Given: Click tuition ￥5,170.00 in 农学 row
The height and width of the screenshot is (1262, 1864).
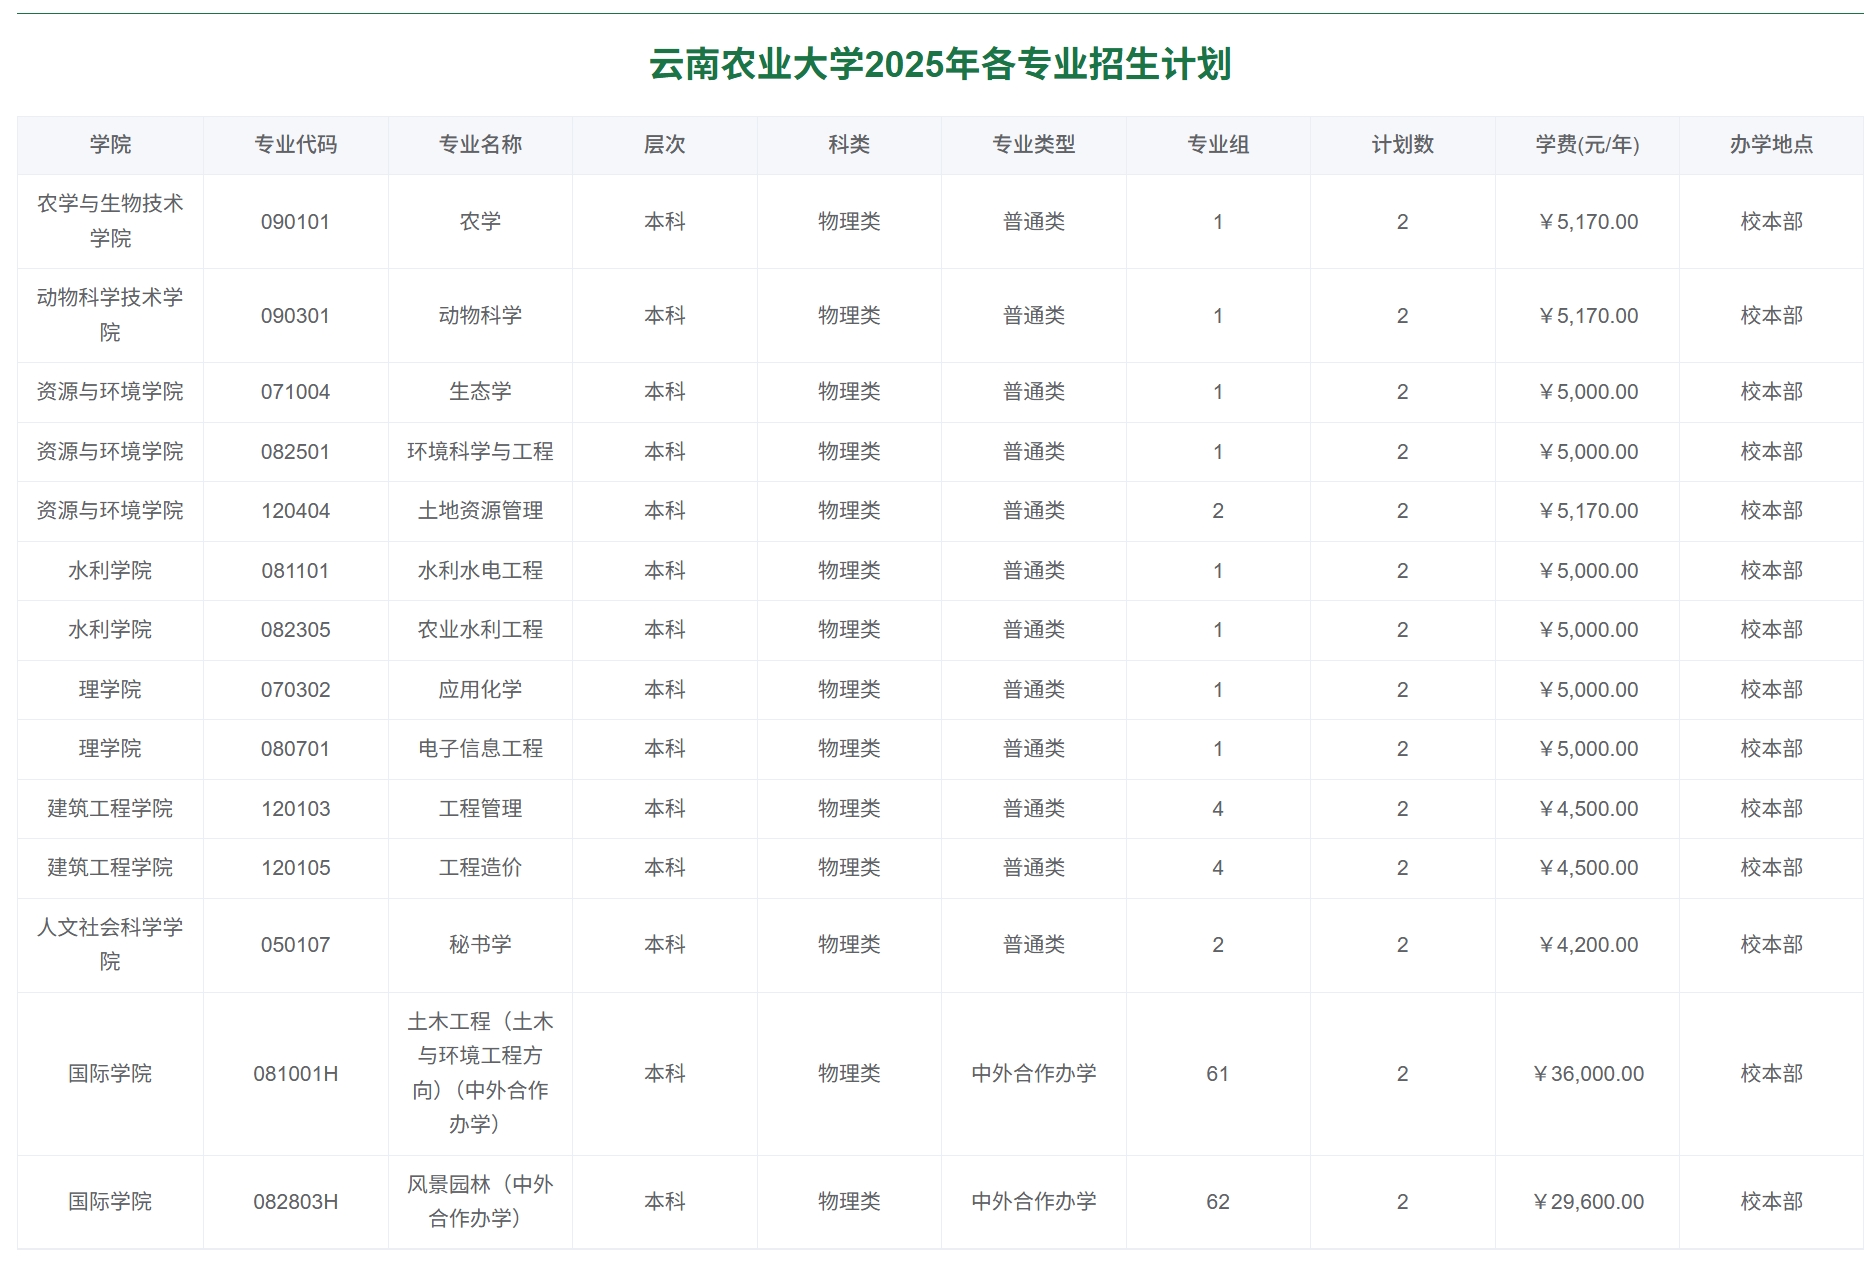Looking at the screenshot, I should 1587,222.
